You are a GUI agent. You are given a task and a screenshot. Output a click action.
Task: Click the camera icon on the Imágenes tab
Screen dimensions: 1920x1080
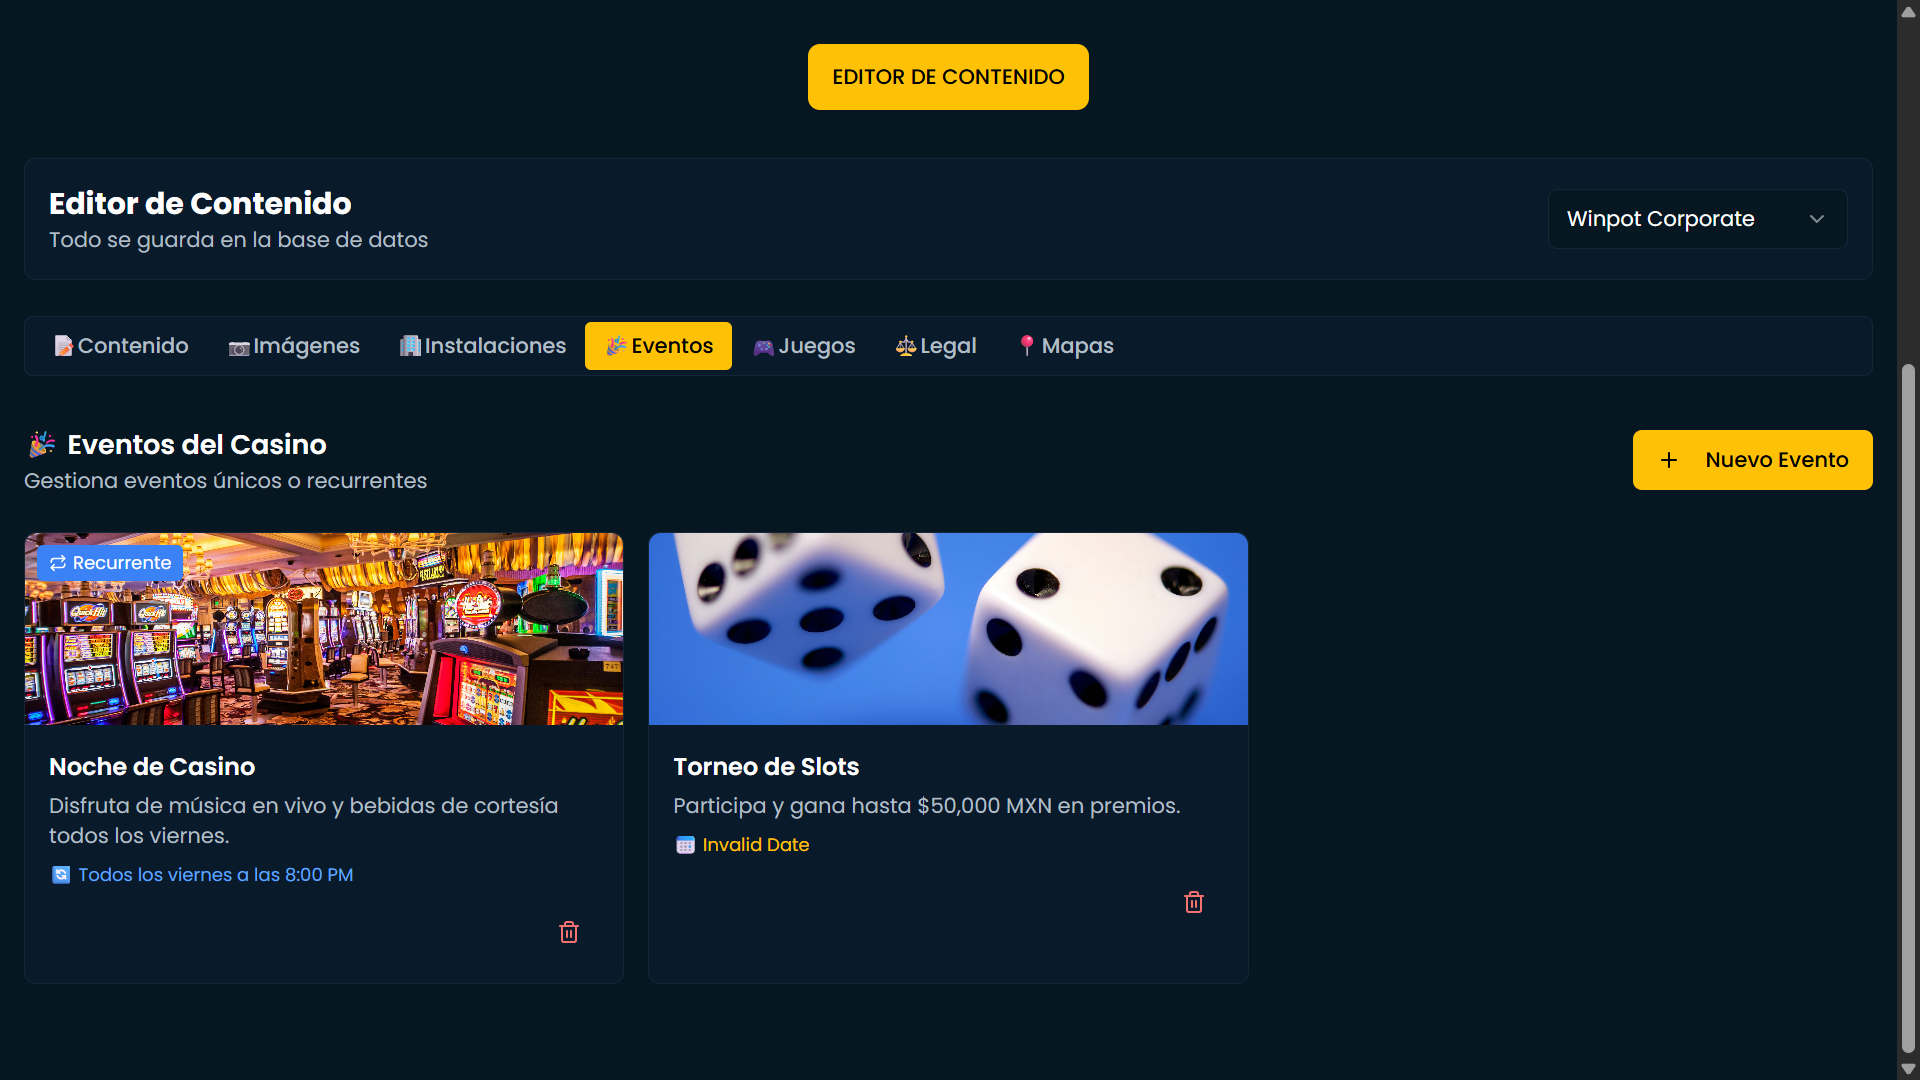tap(239, 347)
